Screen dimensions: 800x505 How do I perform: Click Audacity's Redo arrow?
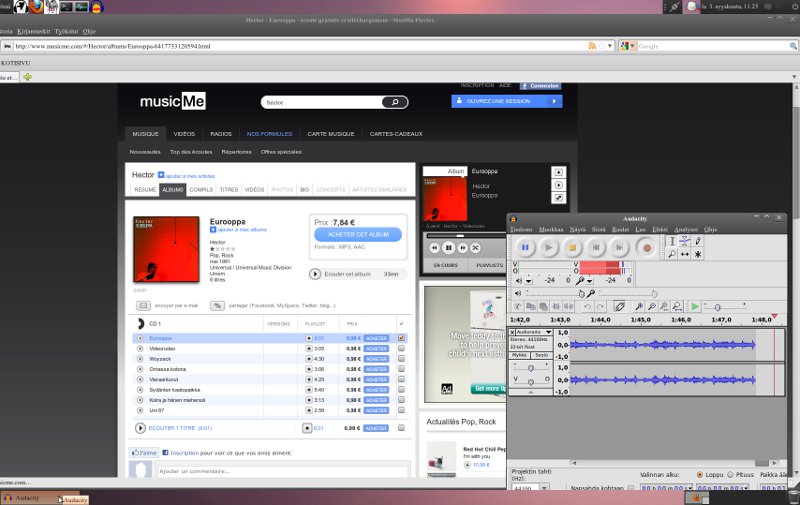(600, 306)
